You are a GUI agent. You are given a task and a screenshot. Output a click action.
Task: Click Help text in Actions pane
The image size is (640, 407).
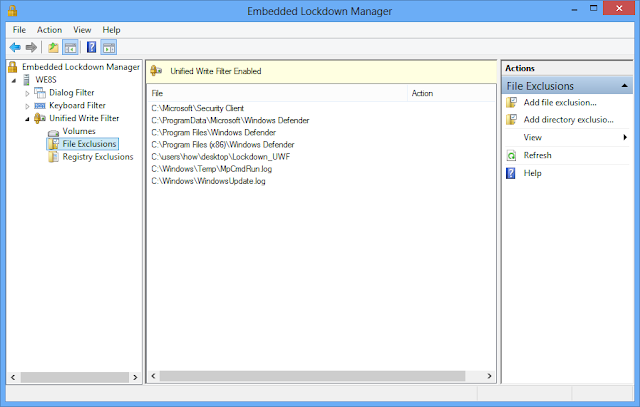click(533, 173)
